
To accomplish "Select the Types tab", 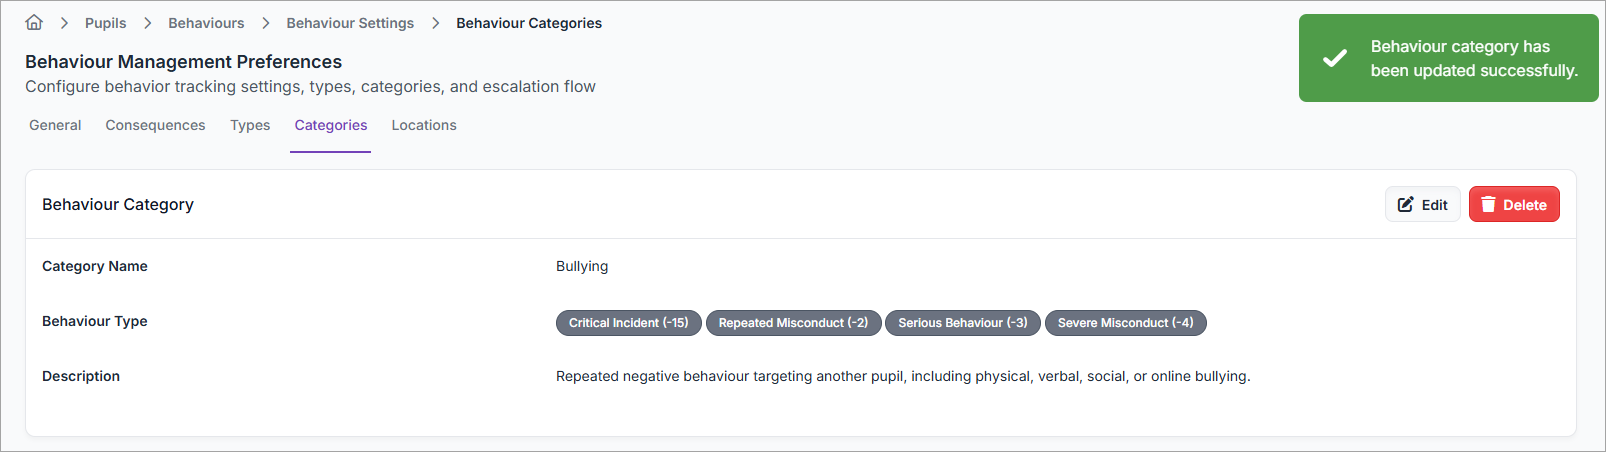I will [x=250, y=125].
